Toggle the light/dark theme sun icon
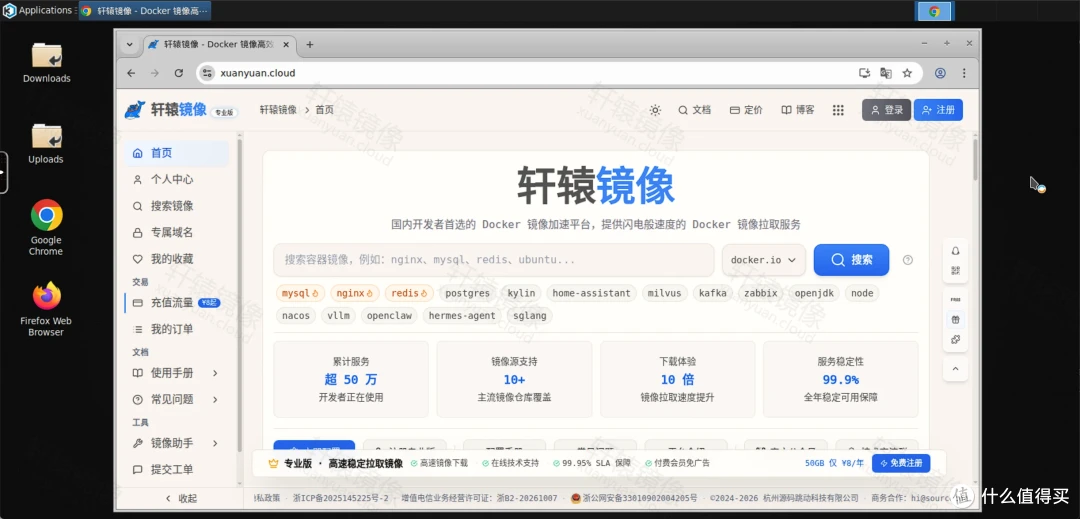This screenshot has width=1080, height=519. (x=655, y=110)
